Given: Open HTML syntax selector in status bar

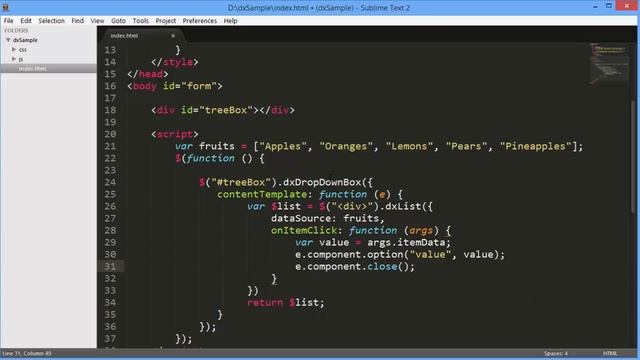Looking at the screenshot, I should pyautogui.click(x=610, y=353).
